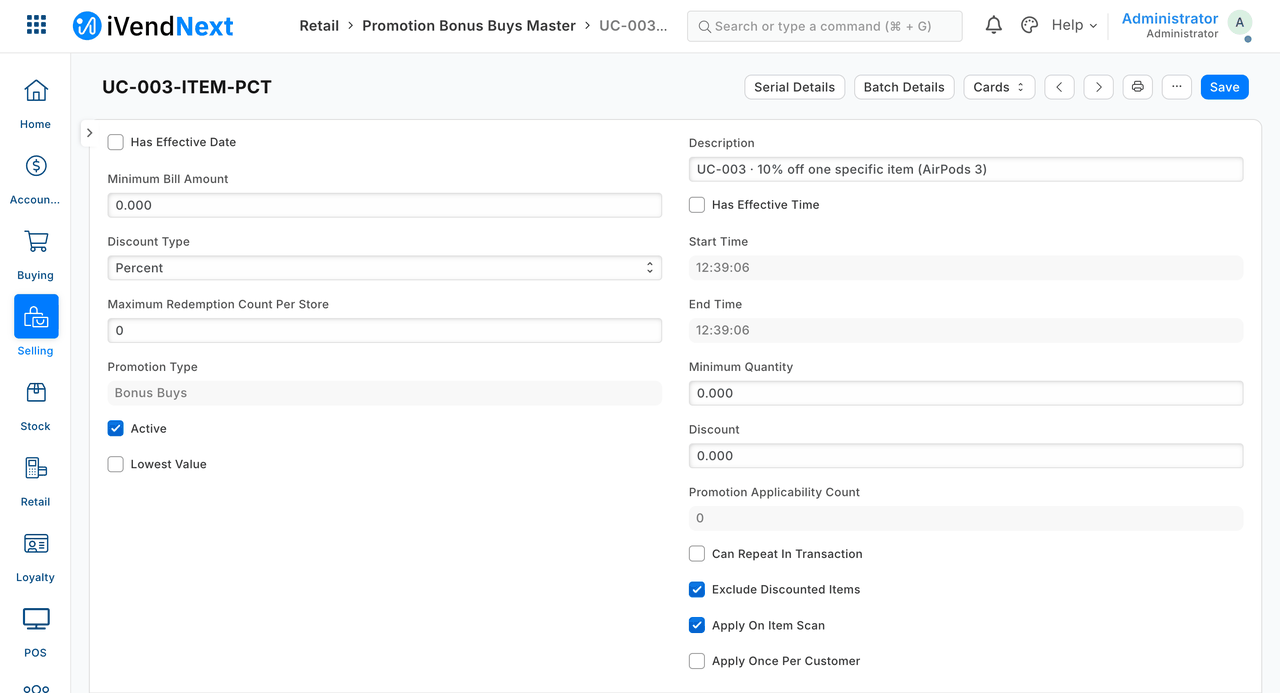Open the theme palette icon
Image resolution: width=1280 pixels, height=693 pixels.
1029,25
